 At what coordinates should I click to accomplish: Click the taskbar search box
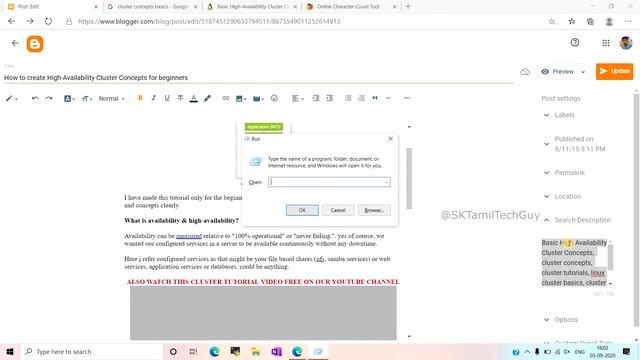pyautogui.click(x=92, y=351)
